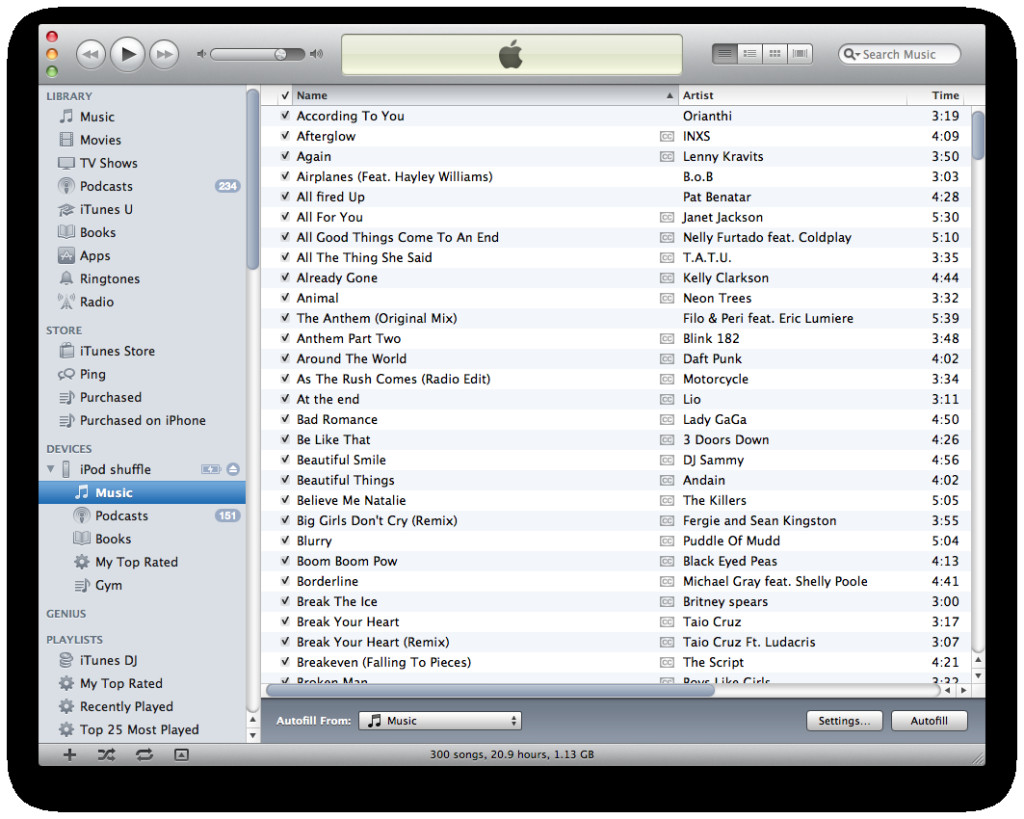
Task: Open the Search Music options dropdown
Action: point(851,55)
